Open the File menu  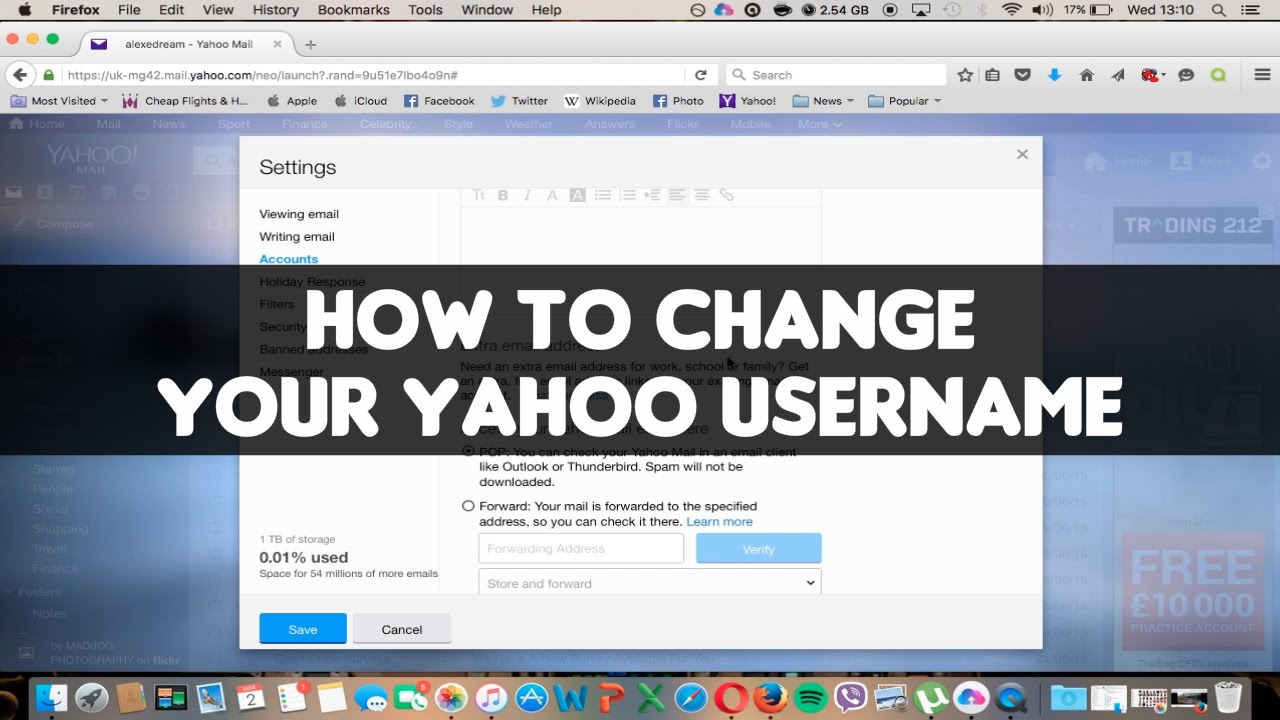(x=129, y=10)
